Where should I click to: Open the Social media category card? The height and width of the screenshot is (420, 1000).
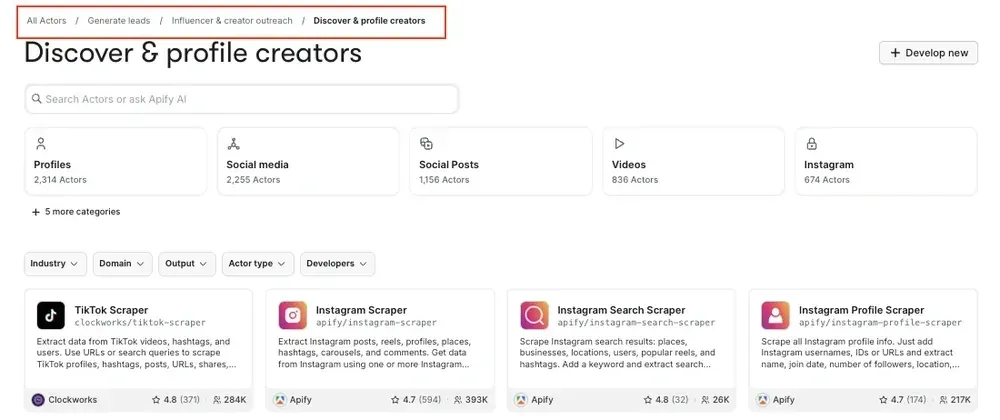click(308, 161)
